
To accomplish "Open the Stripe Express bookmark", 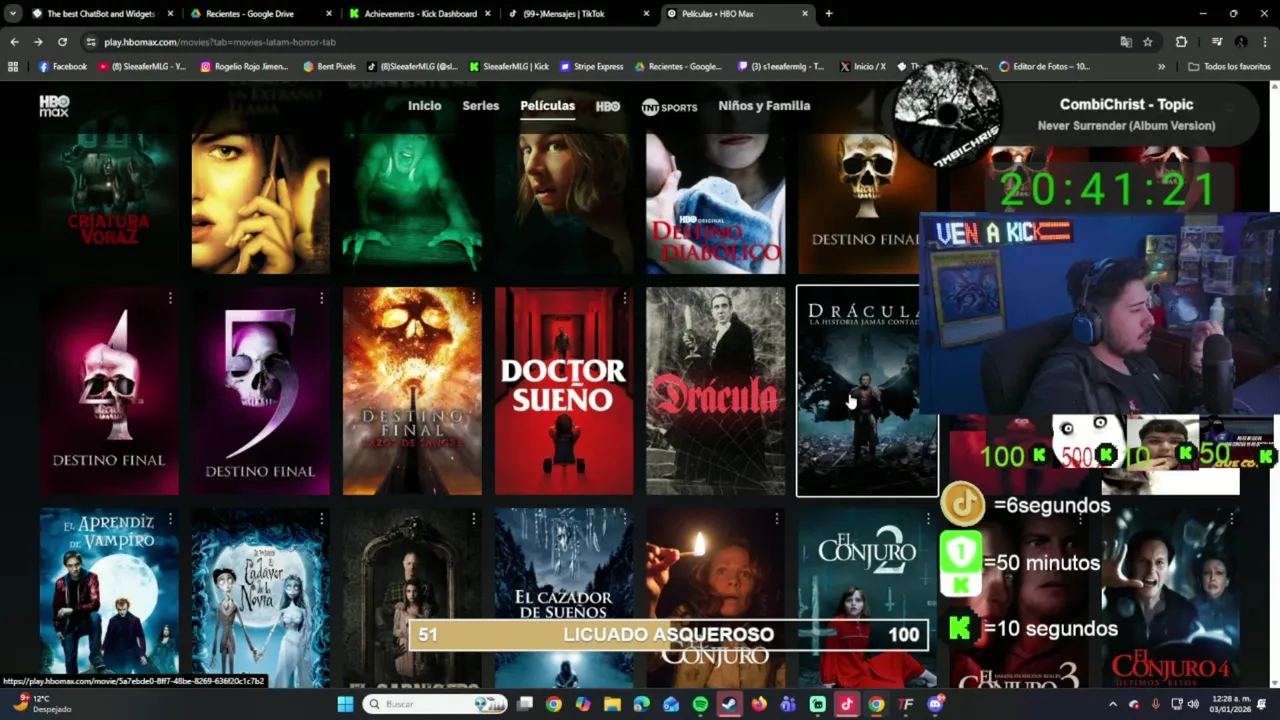I will pos(592,66).
